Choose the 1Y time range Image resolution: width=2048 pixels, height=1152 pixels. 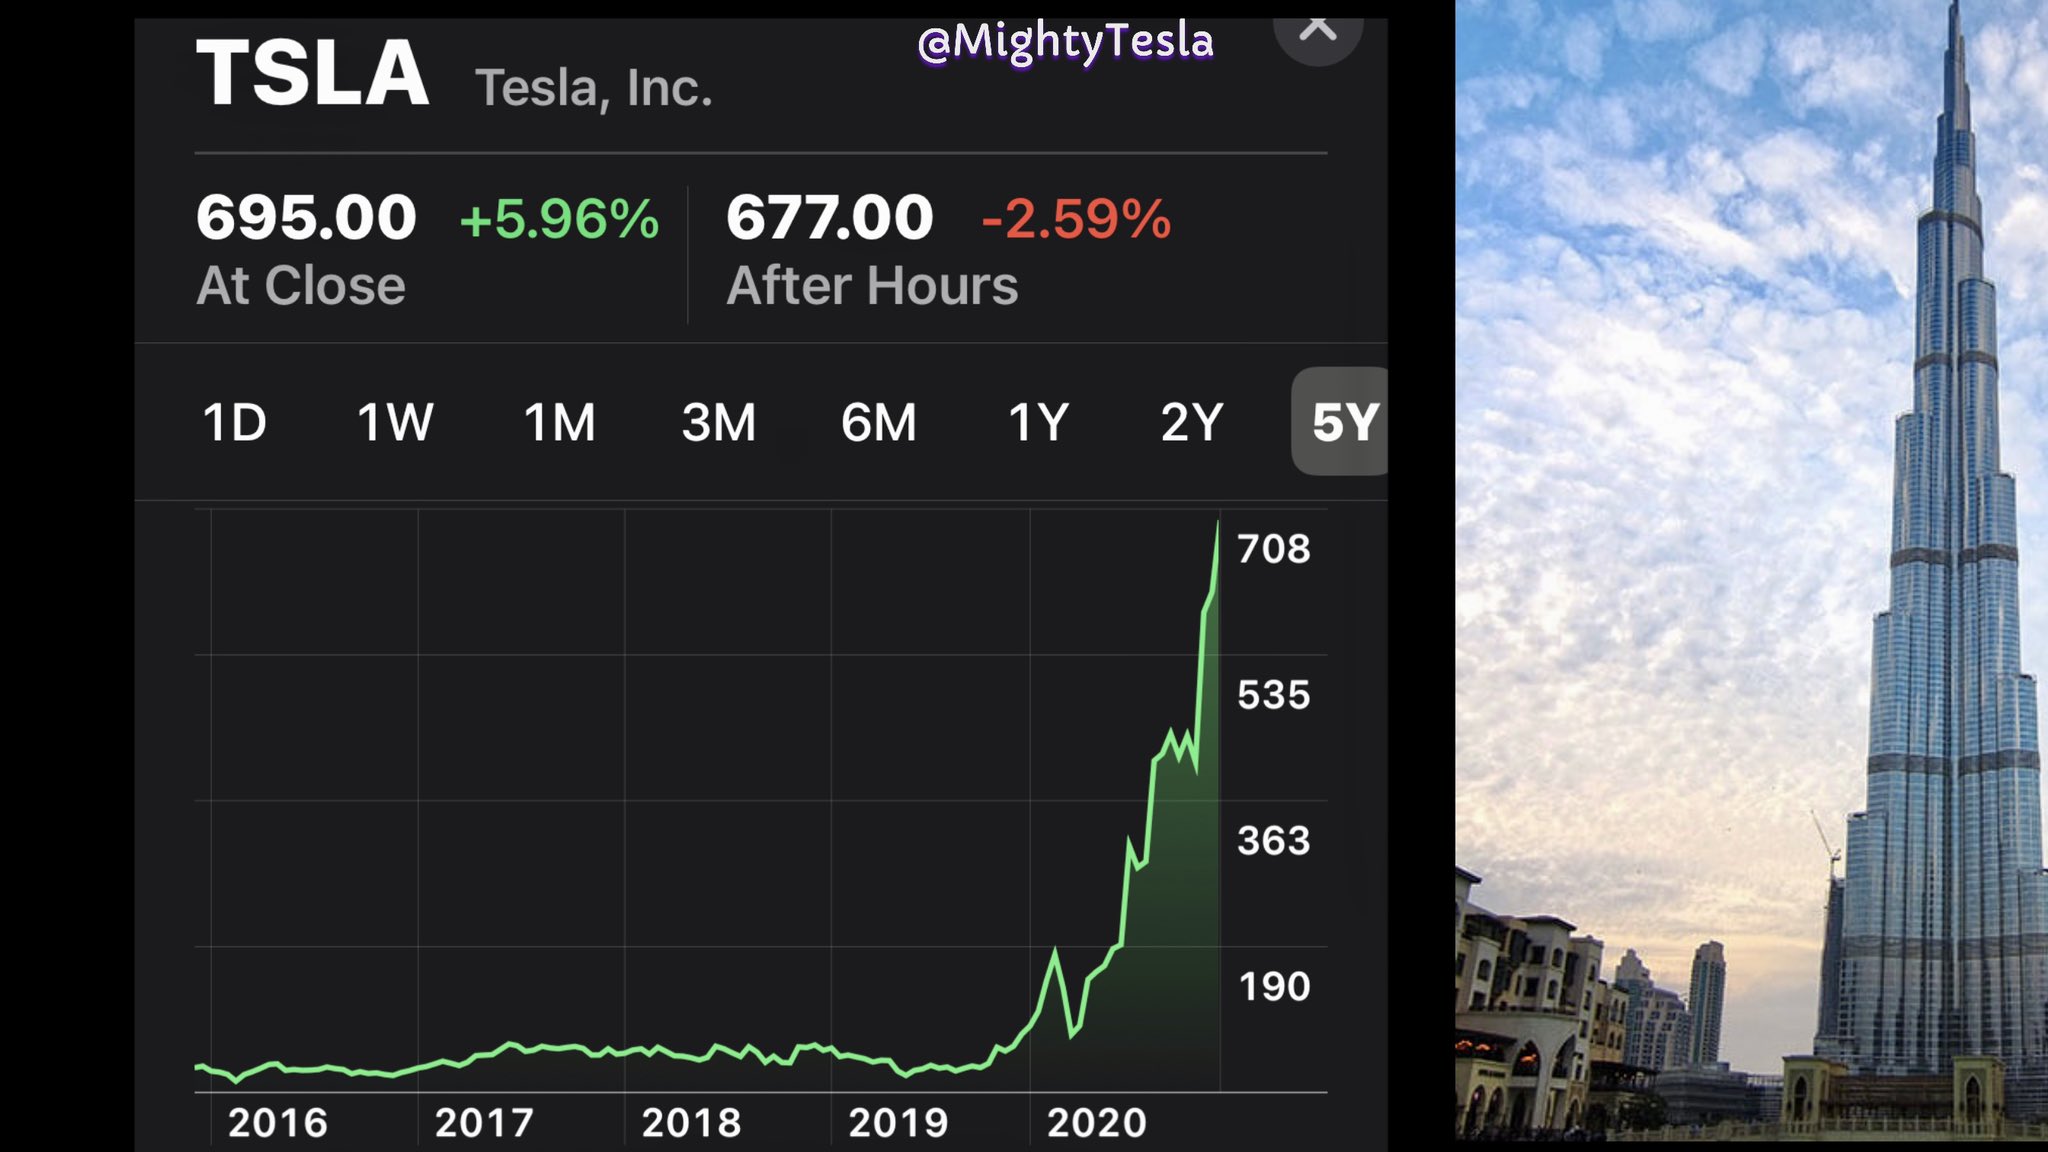click(x=1038, y=422)
